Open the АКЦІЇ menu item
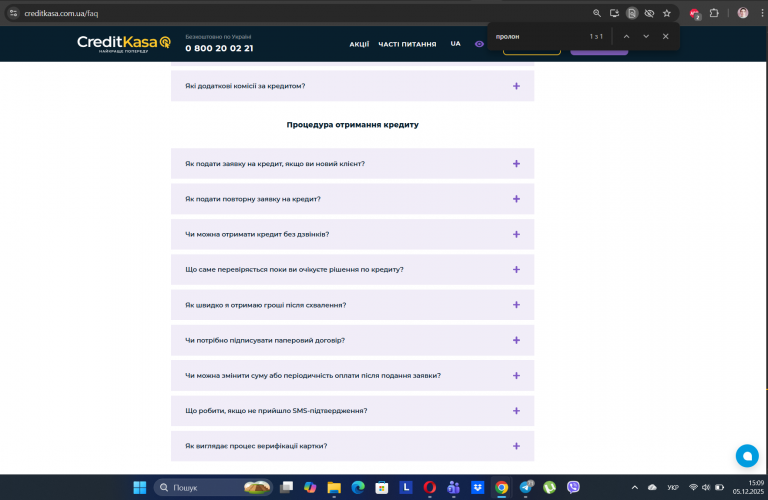 point(359,44)
